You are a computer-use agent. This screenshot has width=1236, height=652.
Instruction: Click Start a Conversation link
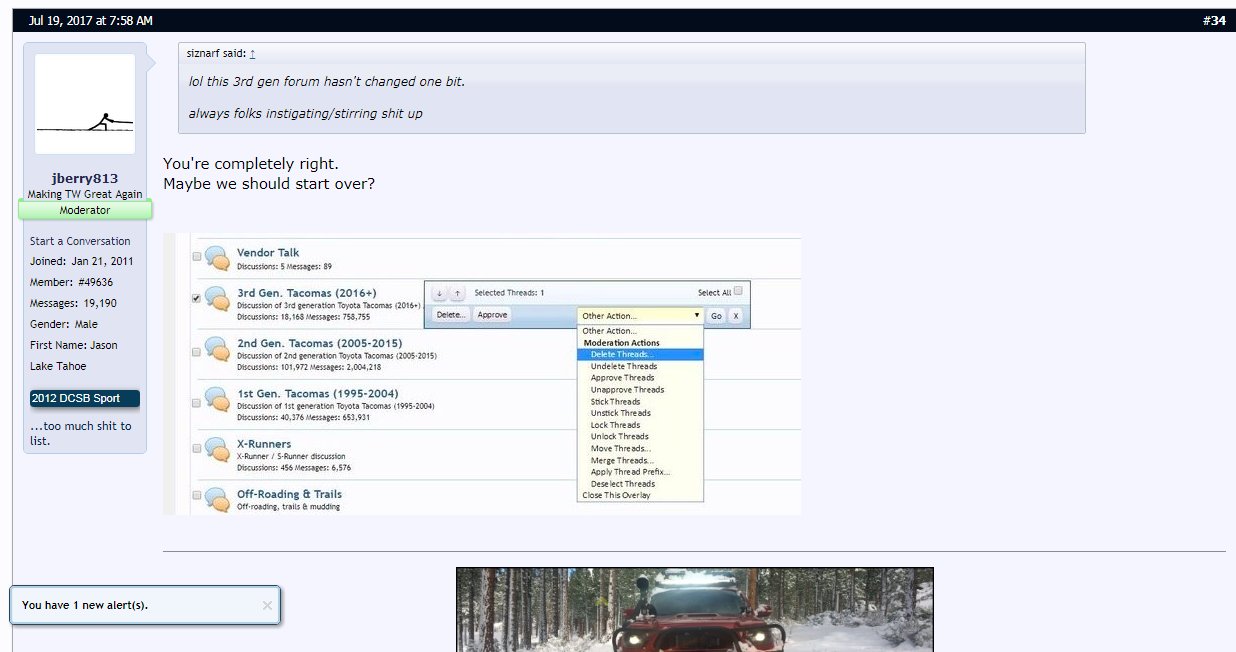pos(80,241)
